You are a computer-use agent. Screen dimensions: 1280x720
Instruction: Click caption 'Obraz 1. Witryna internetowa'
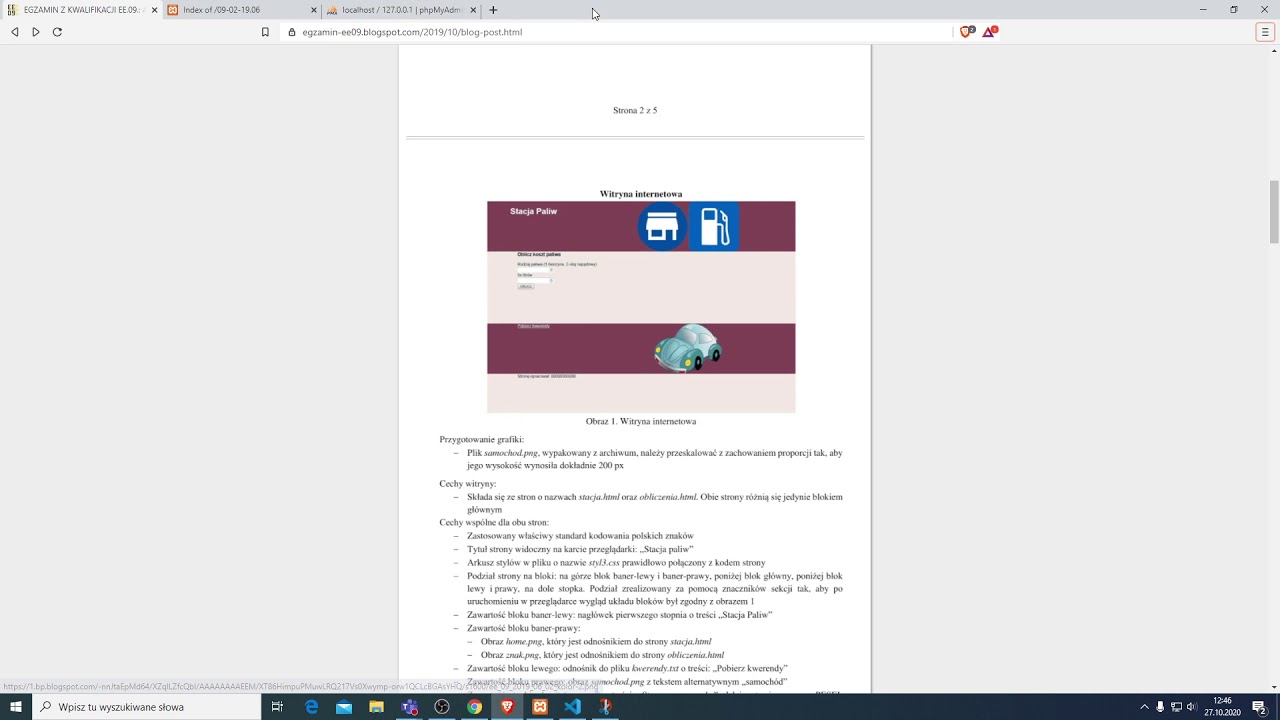coord(641,421)
